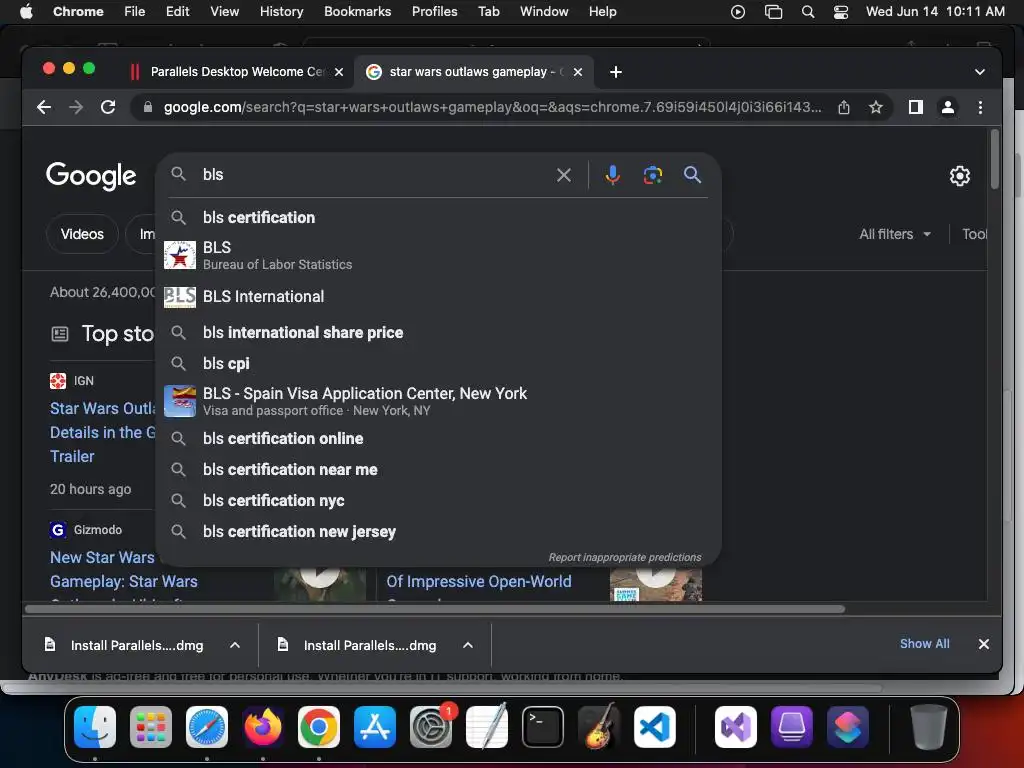
Task: Open Chrome three-dot menu
Action: 980,107
